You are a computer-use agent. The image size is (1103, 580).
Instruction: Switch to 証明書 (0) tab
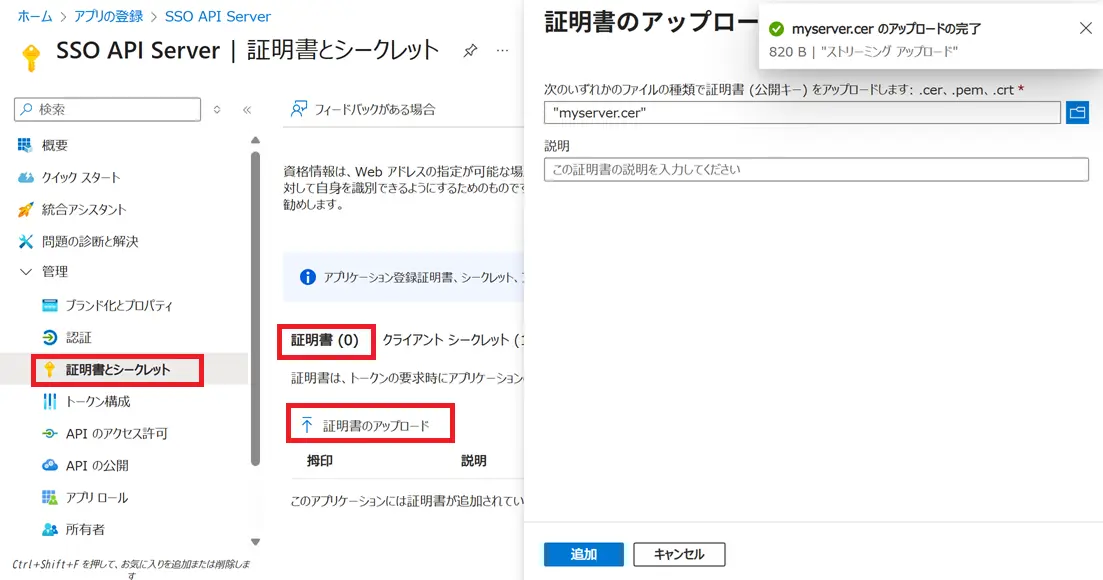click(x=325, y=340)
